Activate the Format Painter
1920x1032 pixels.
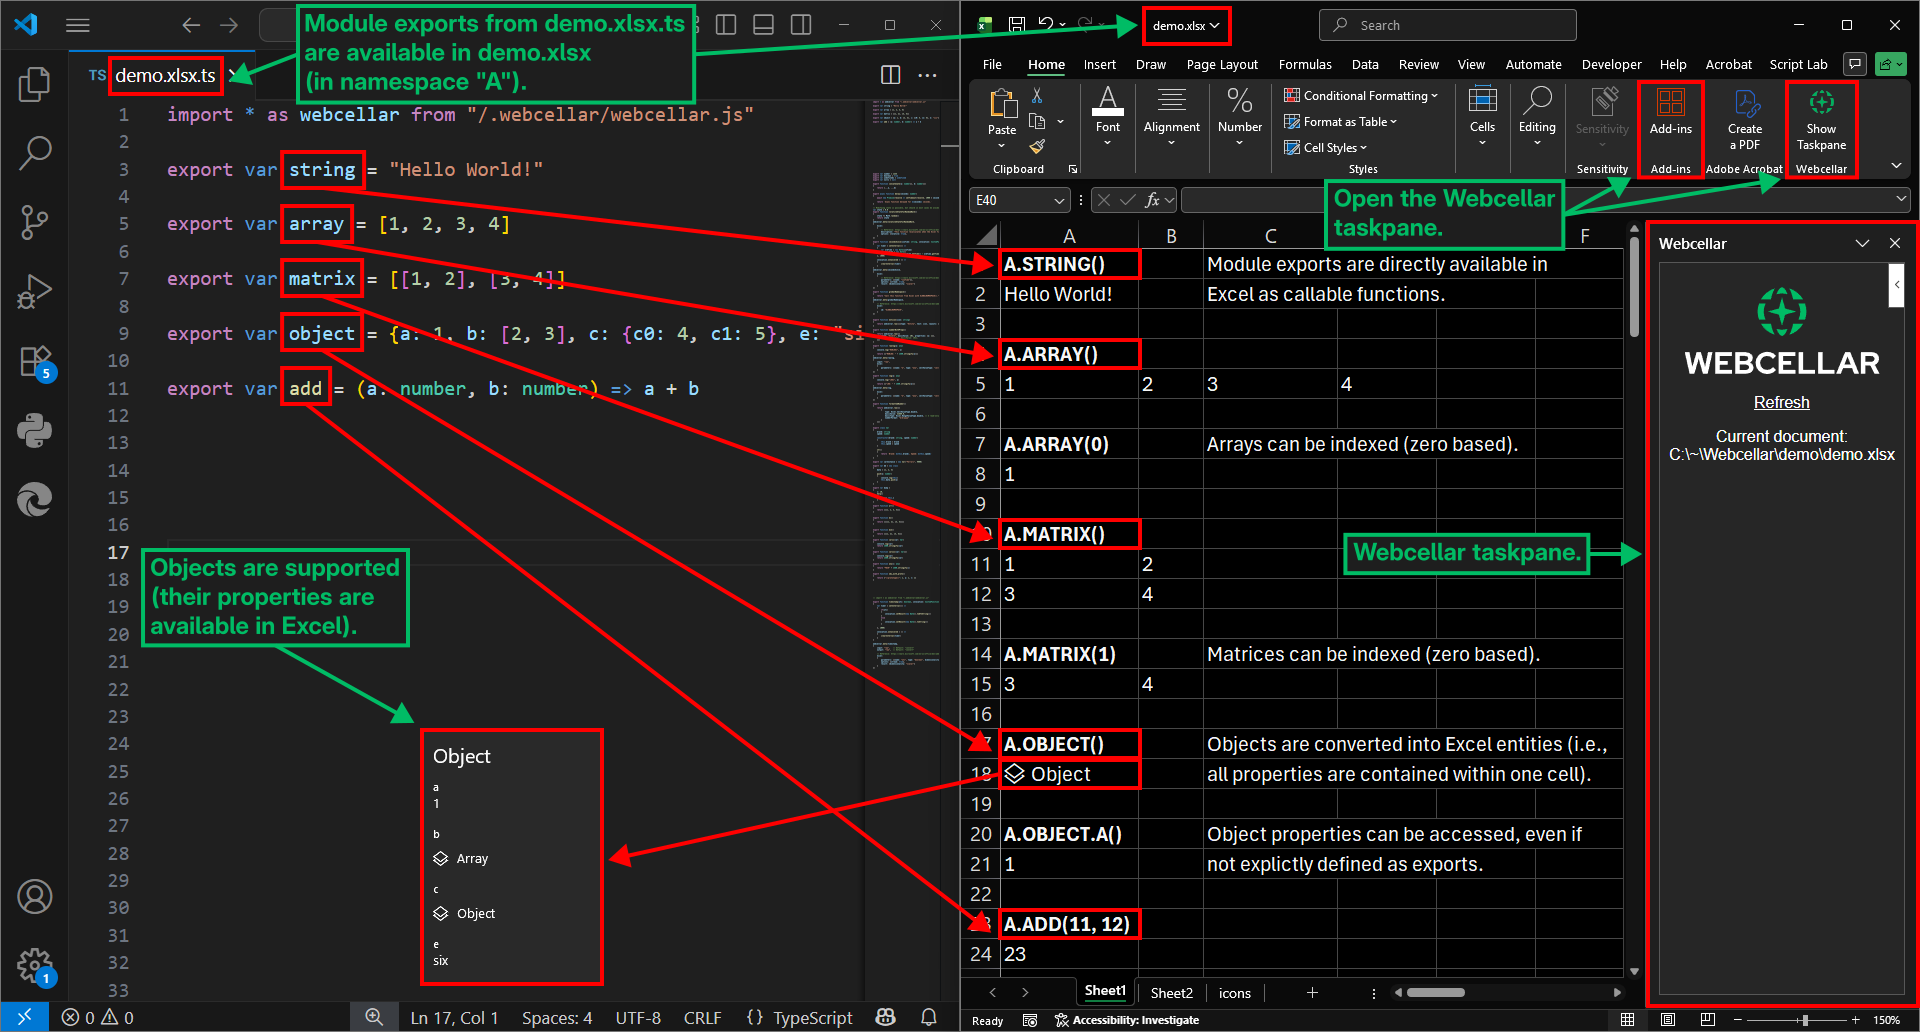pos(1038,147)
